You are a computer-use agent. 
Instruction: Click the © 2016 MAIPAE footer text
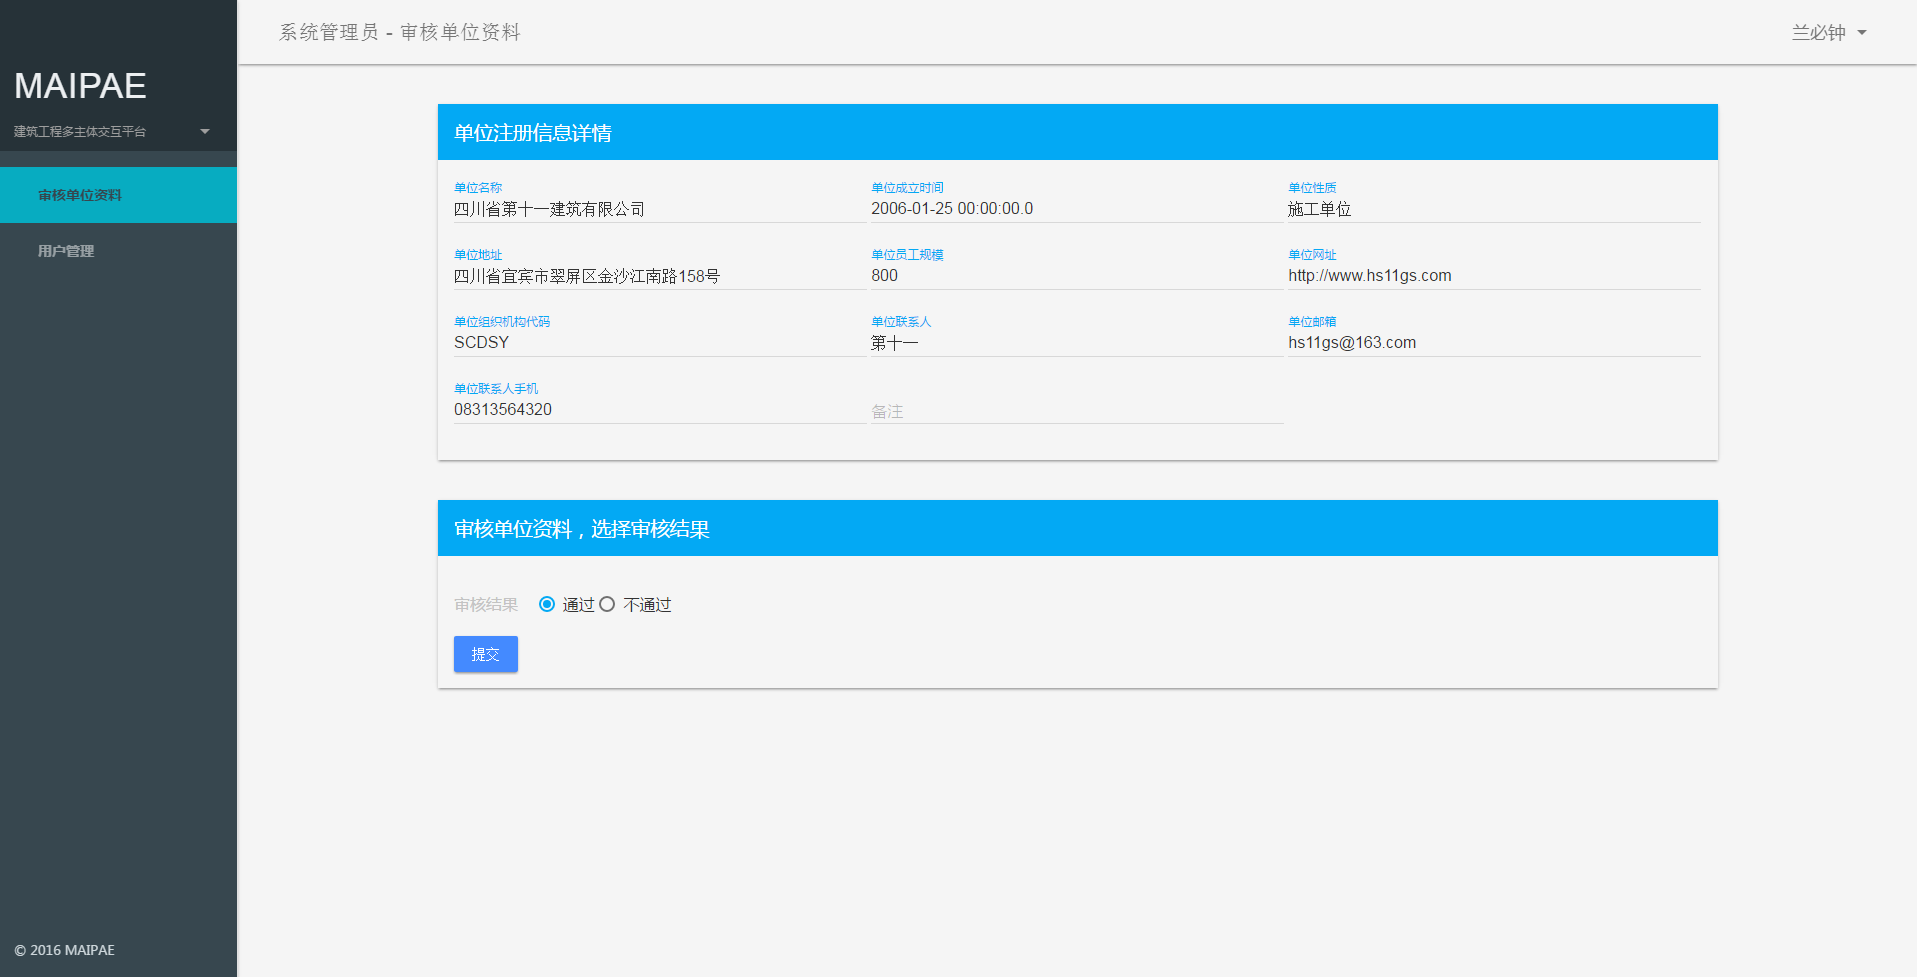(64, 949)
